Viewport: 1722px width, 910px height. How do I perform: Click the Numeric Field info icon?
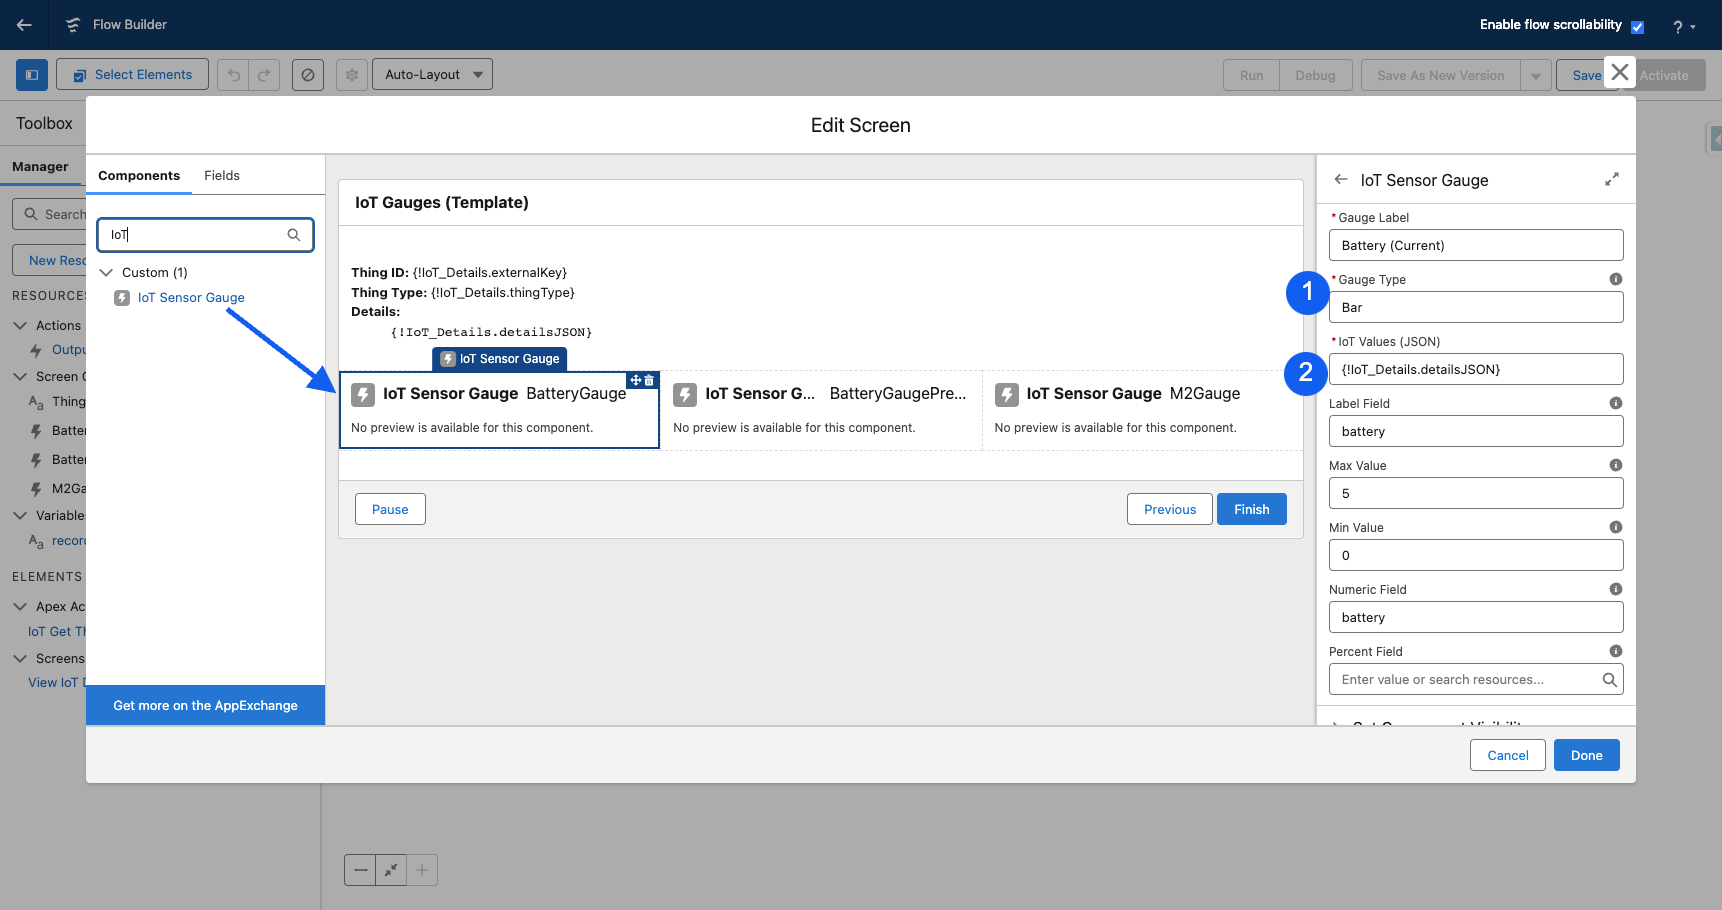(x=1616, y=589)
